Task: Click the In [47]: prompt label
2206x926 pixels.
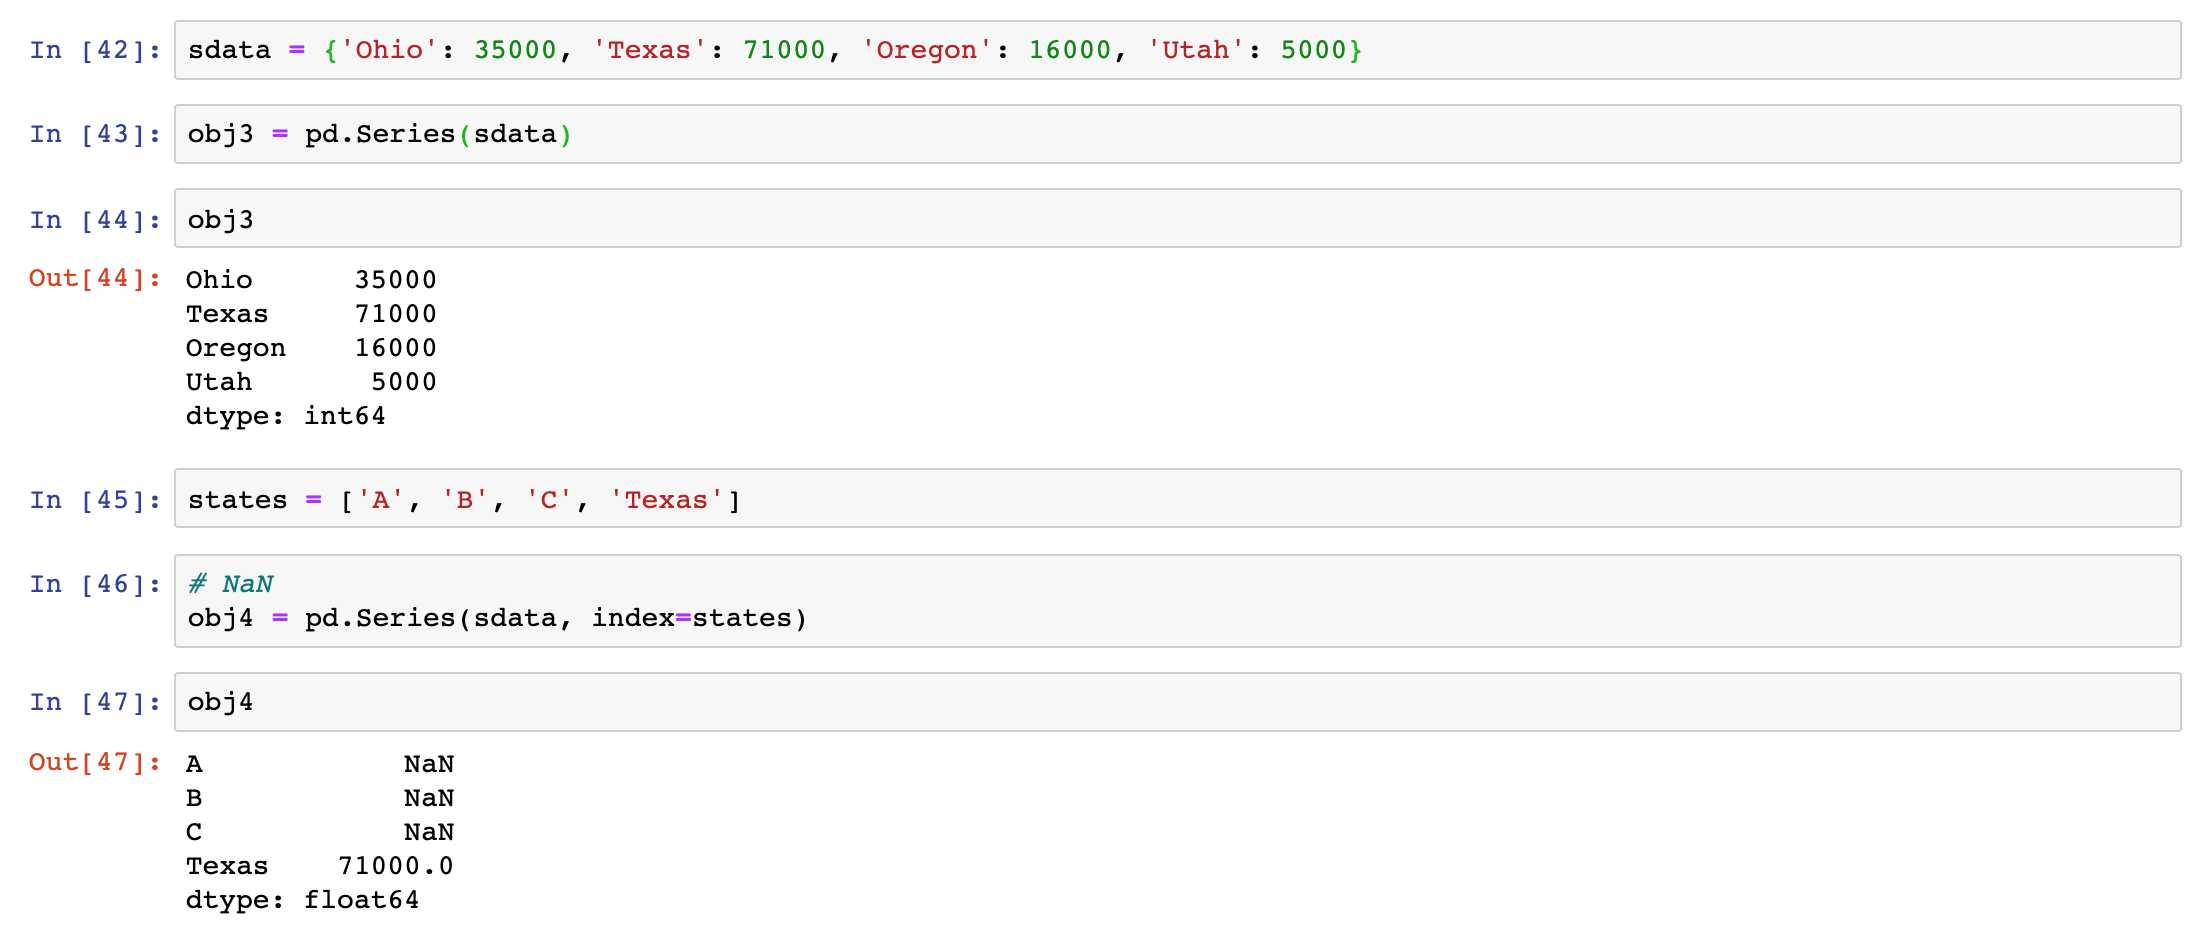Action: tap(95, 702)
